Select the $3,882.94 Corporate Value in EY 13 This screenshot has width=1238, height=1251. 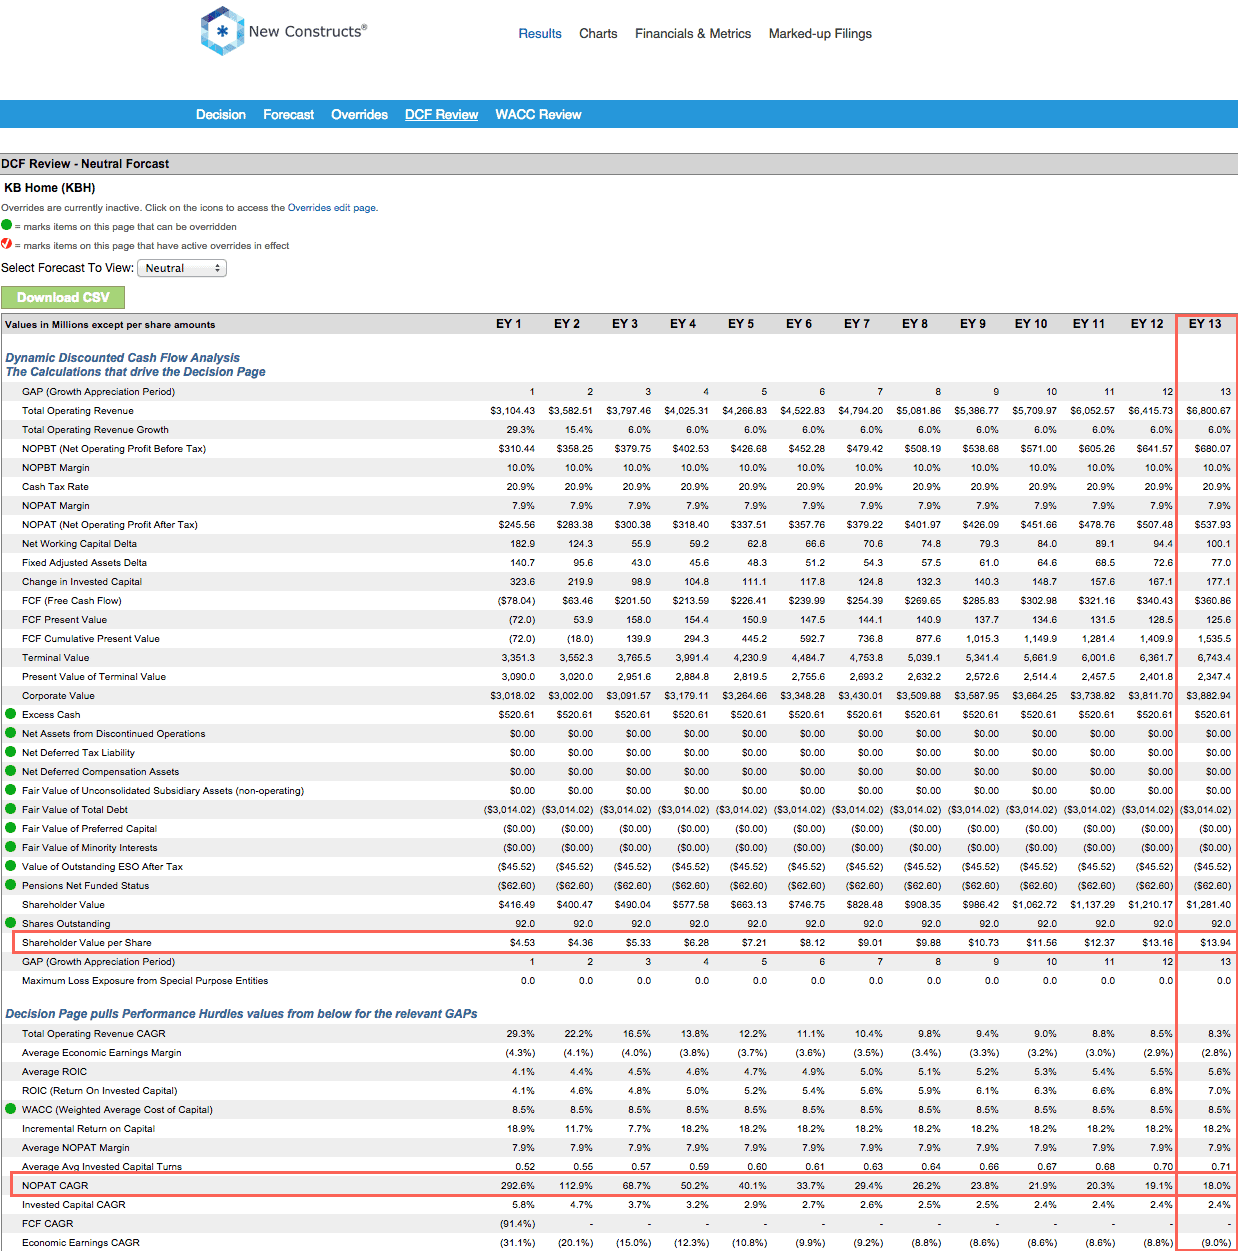click(1209, 696)
